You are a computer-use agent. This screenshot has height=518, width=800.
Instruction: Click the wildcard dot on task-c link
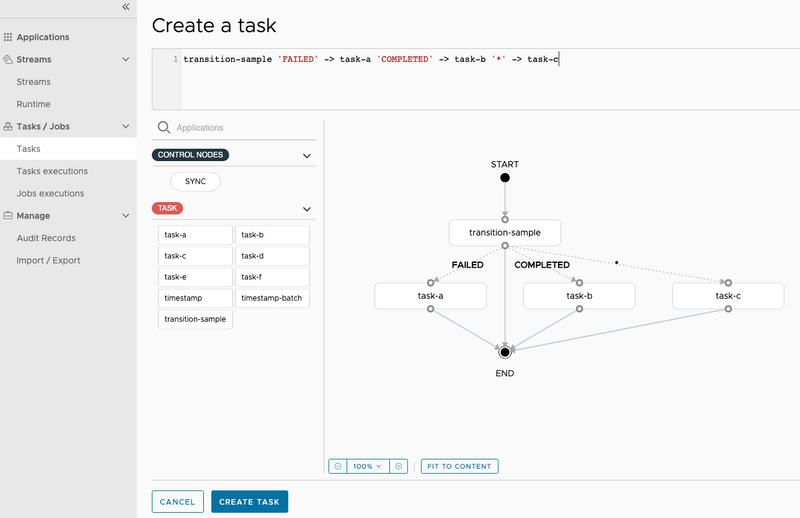click(617, 262)
